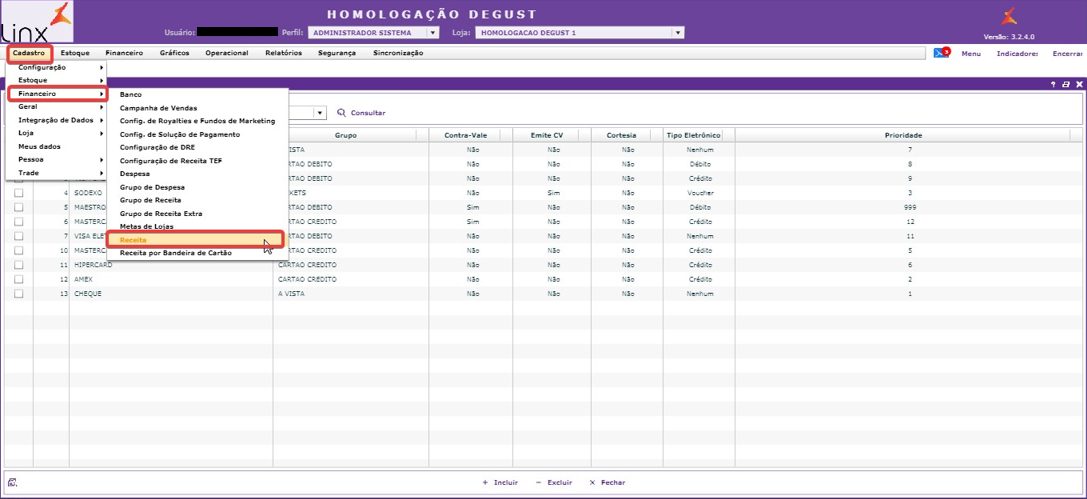Image resolution: width=1087 pixels, height=499 pixels.
Task: Select the checkbox for row 6 MASTERCARD
Action: click(19, 222)
